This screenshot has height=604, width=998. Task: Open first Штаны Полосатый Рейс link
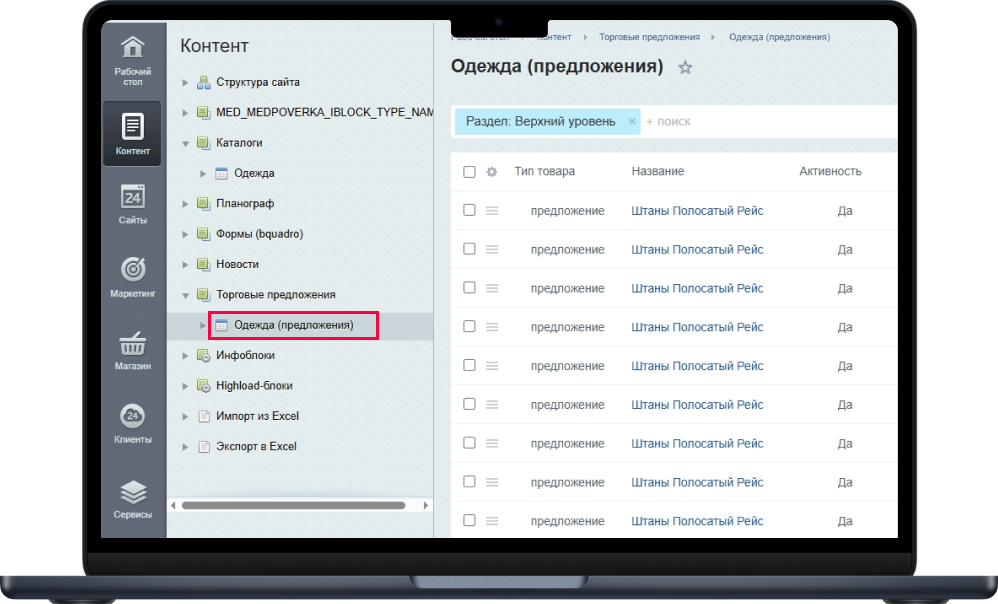[x=697, y=211]
